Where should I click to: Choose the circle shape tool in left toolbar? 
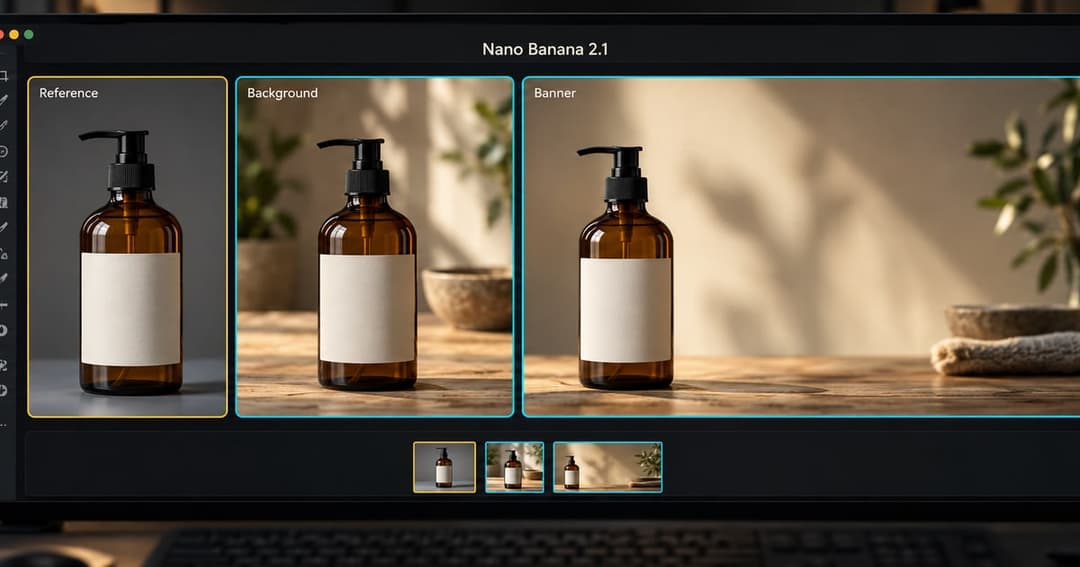[x=3, y=152]
